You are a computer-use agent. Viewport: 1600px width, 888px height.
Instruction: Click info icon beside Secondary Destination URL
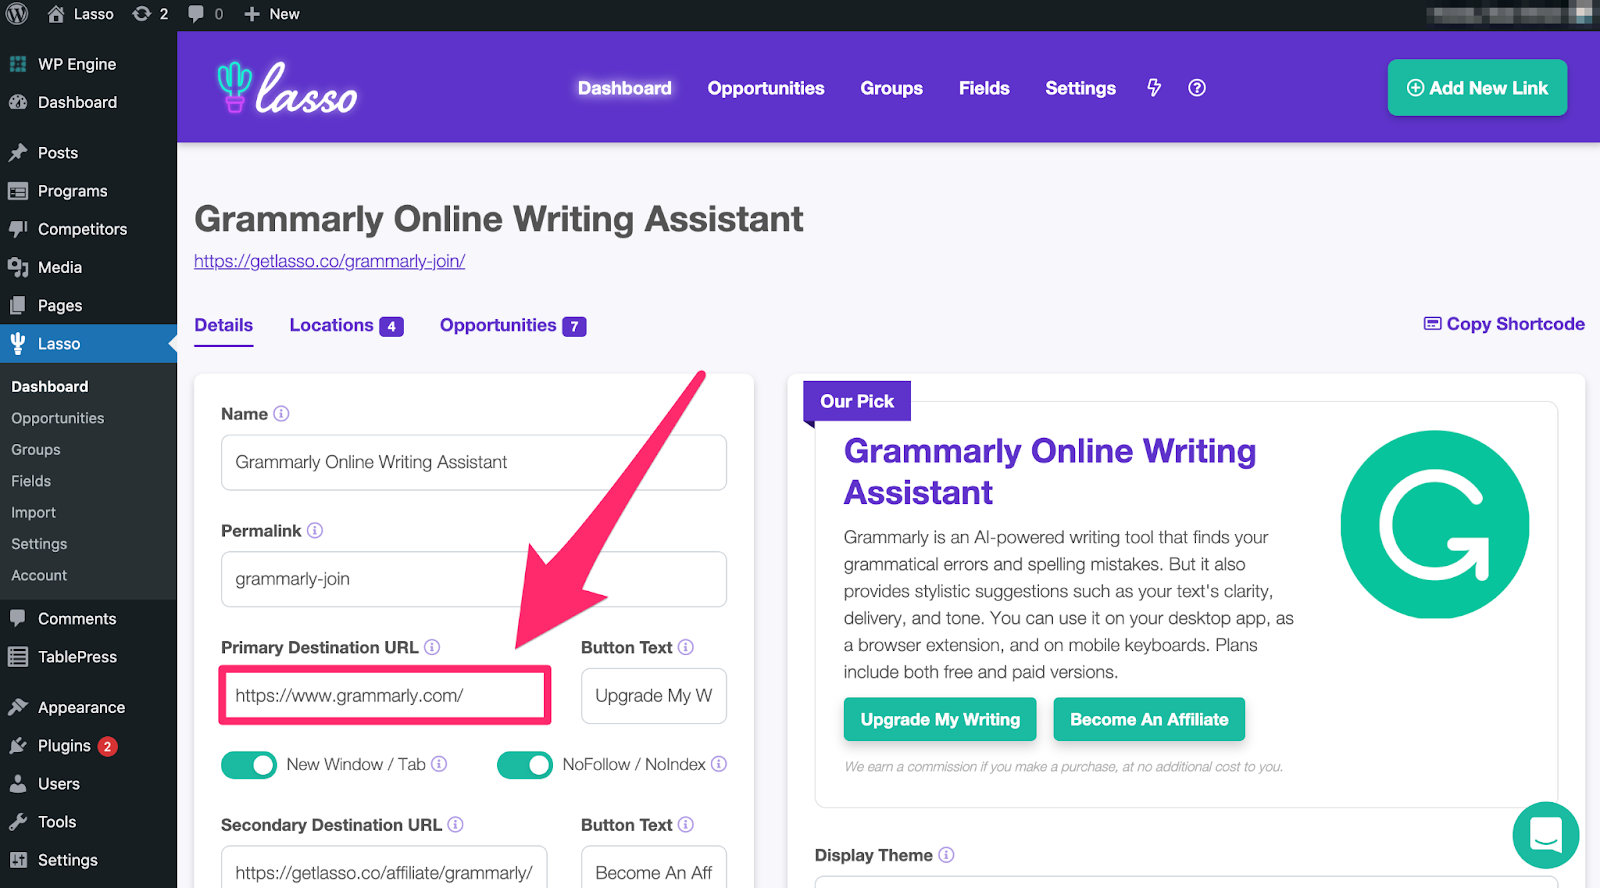455,825
